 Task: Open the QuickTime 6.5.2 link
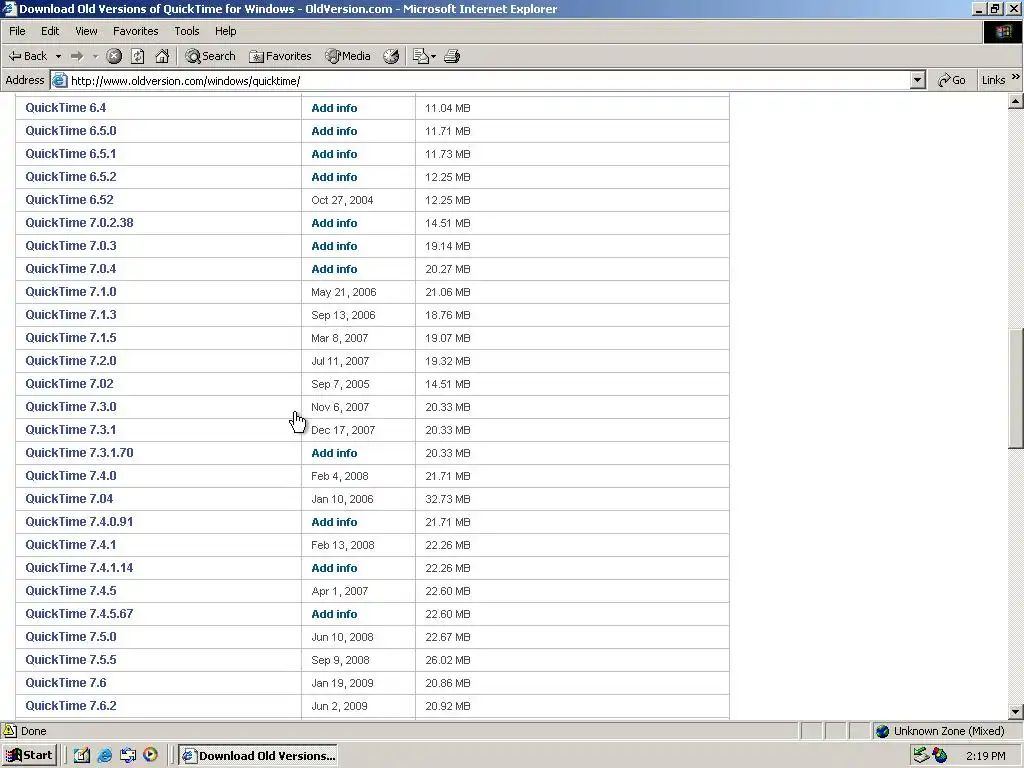coord(71,177)
